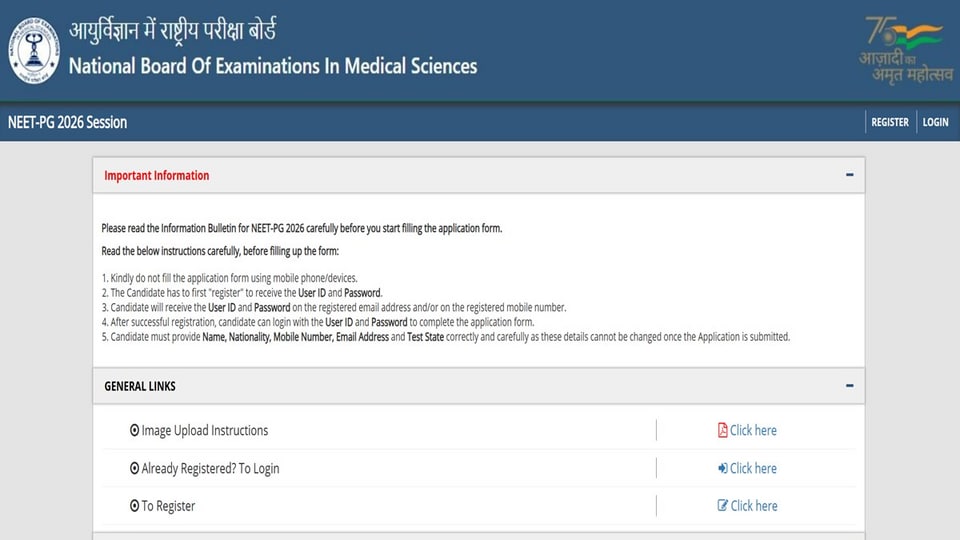
Task: Click the PDF icon for Image Upload Instructions
Action: [722, 430]
